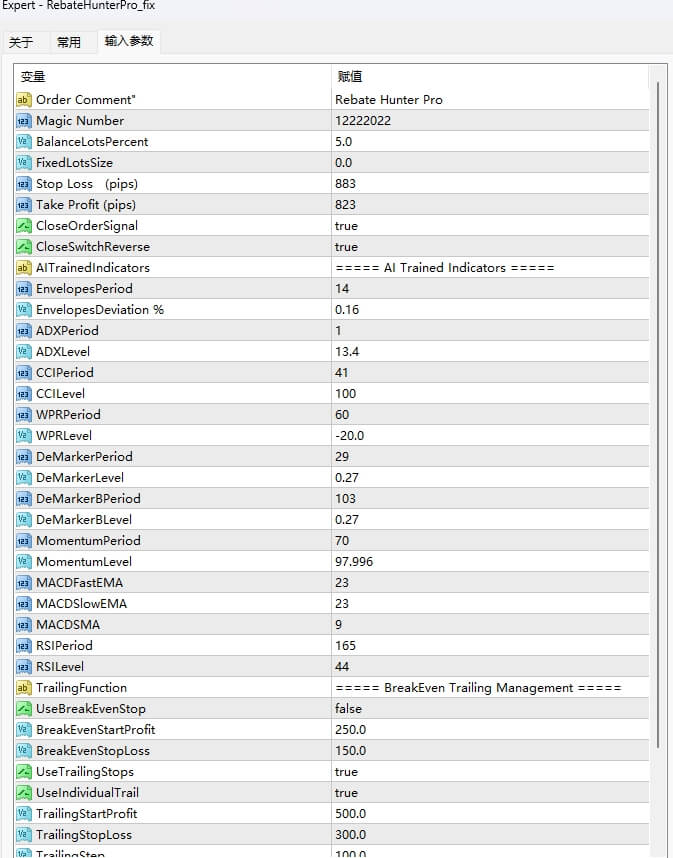Select the ADXLevel value 13.4
673x858 pixels.
(x=347, y=352)
